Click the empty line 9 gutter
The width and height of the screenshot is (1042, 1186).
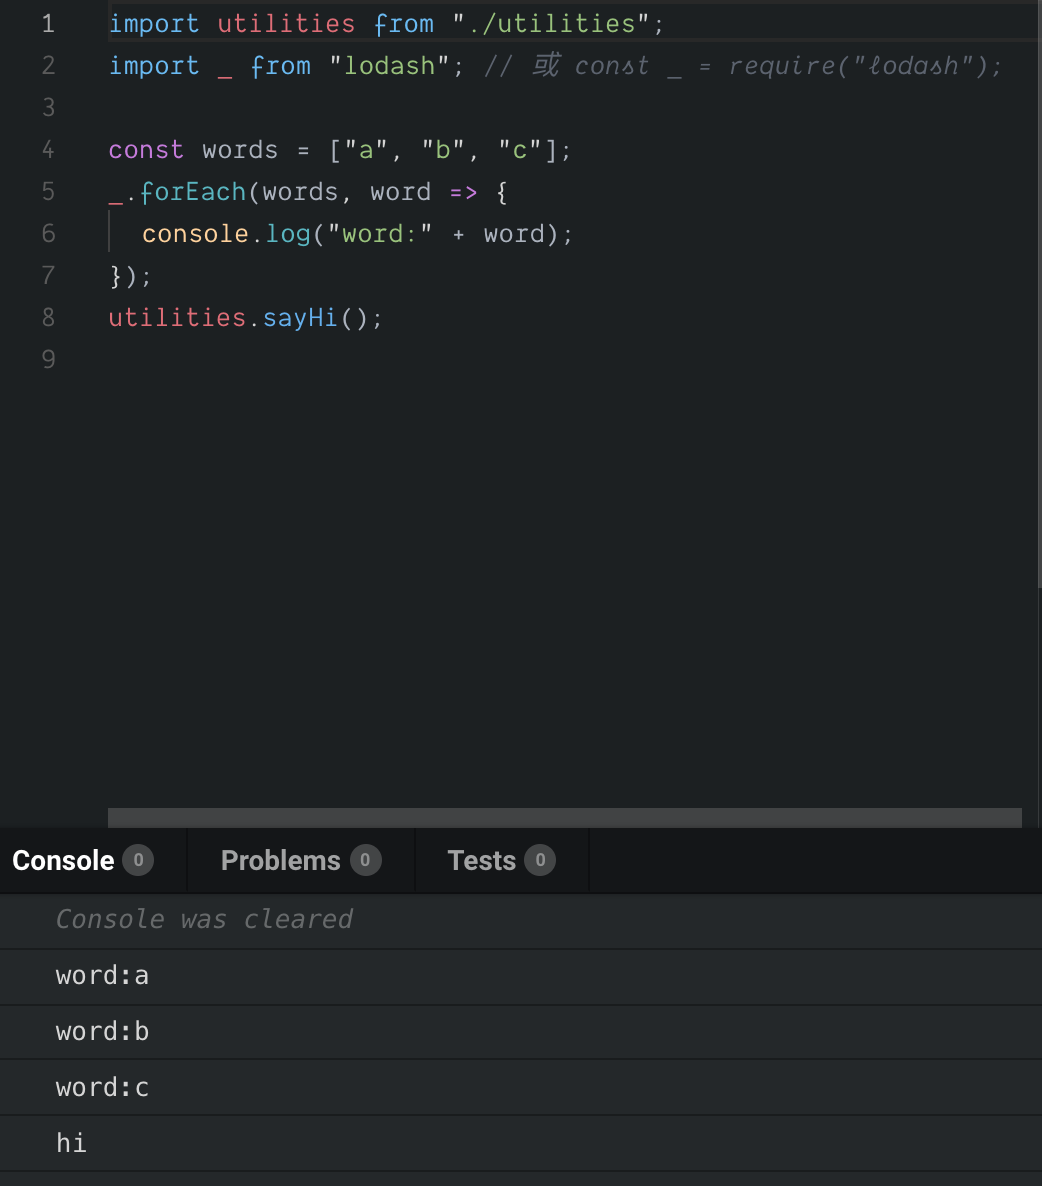[x=47, y=359]
